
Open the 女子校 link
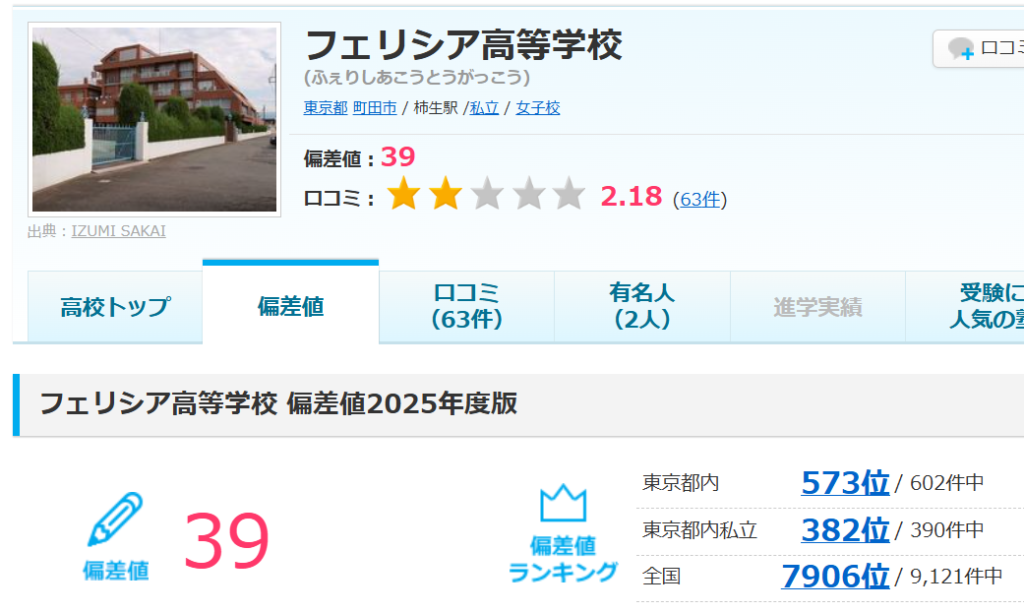pos(538,108)
